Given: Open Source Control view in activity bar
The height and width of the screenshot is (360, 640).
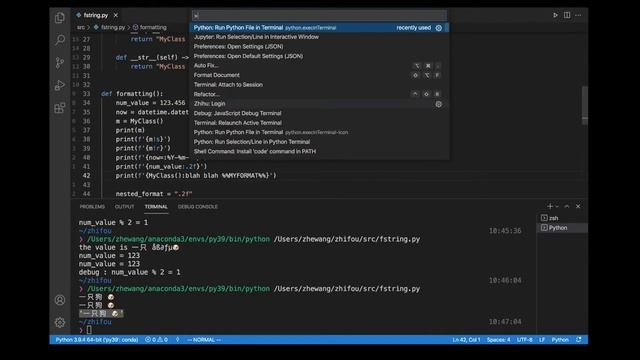Looking at the screenshot, I should [60, 62].
